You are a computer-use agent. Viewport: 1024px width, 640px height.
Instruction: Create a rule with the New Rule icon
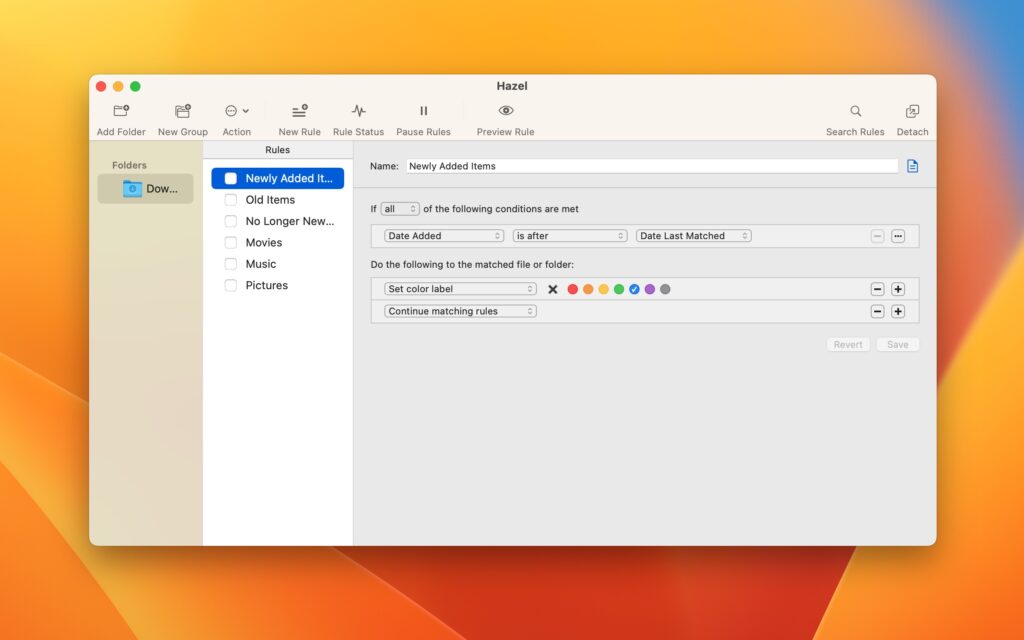point(298,111)
